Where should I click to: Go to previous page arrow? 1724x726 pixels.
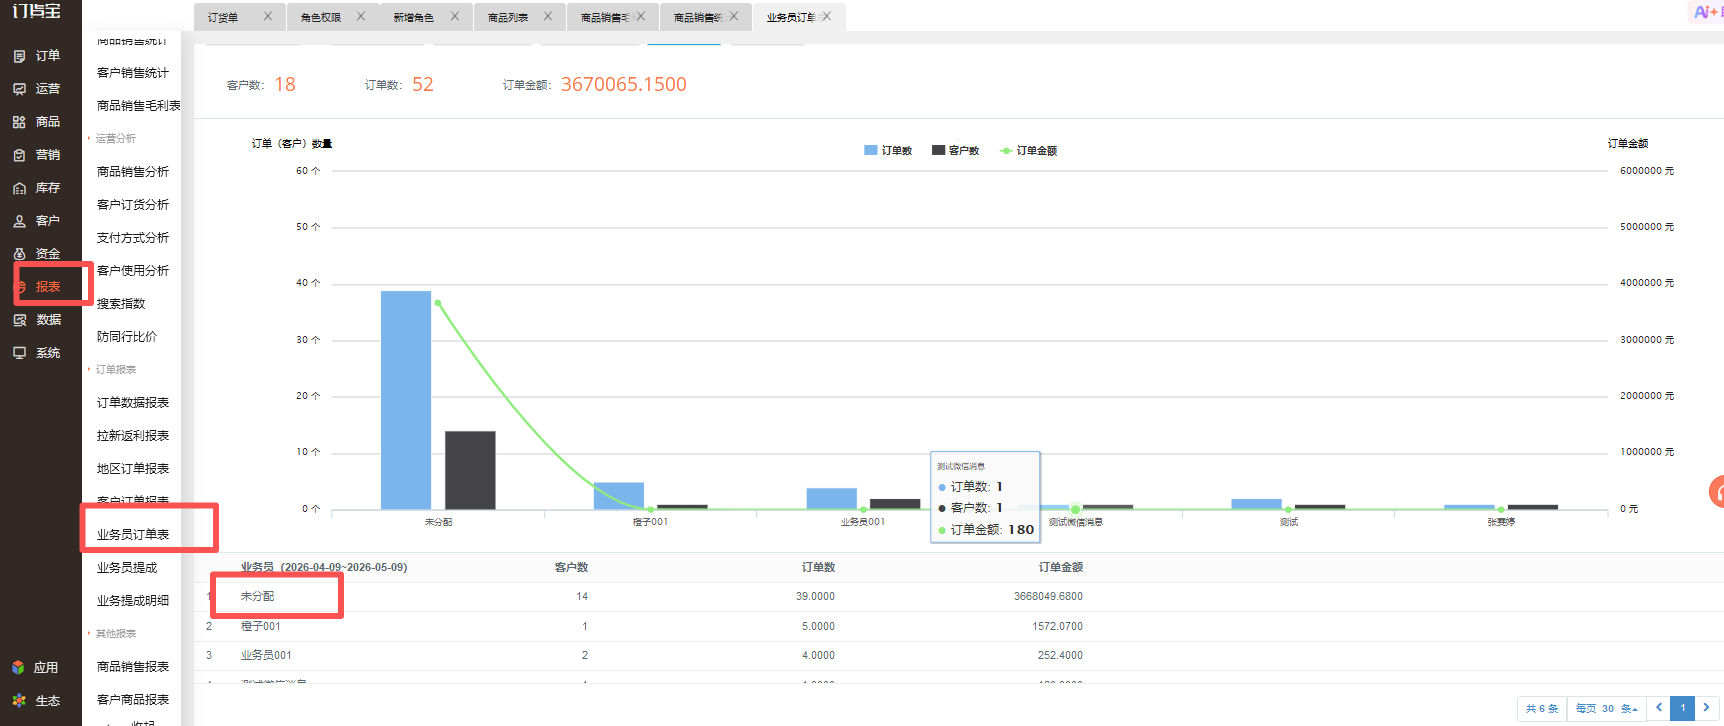point(1659,708)
